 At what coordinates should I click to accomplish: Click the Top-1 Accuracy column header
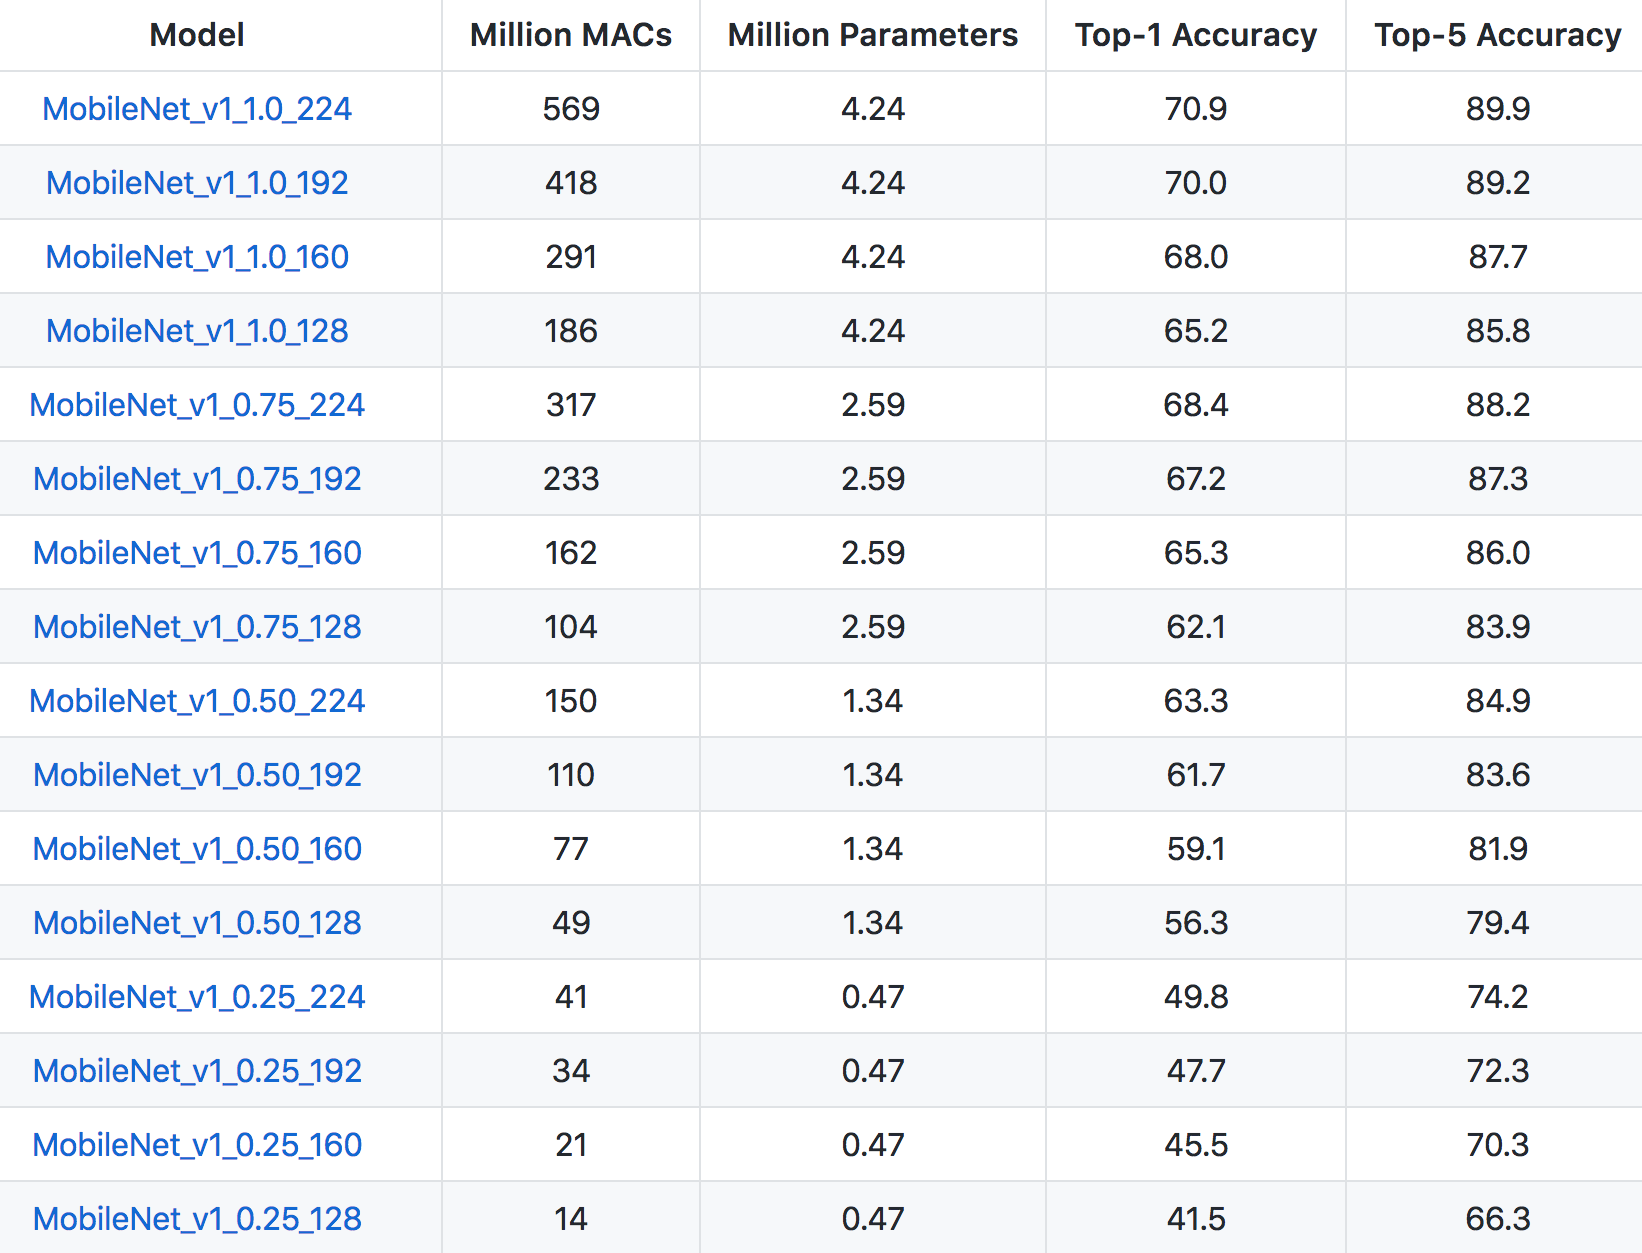click(1196, 35)
